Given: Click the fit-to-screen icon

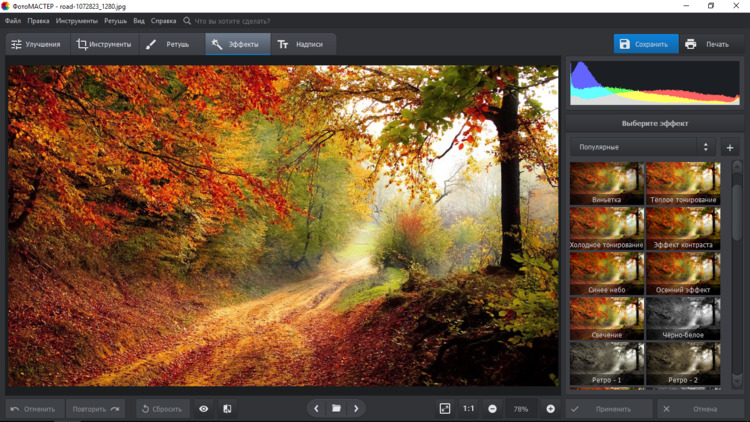Looking at the screenshot, I should point(445,409).
